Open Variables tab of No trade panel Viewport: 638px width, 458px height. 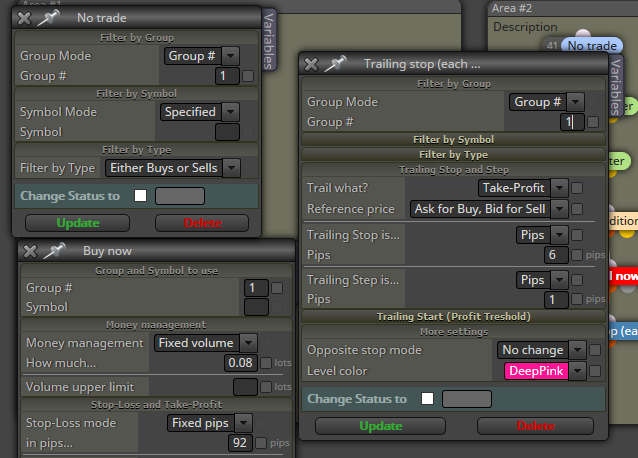[x=269, y=40]
